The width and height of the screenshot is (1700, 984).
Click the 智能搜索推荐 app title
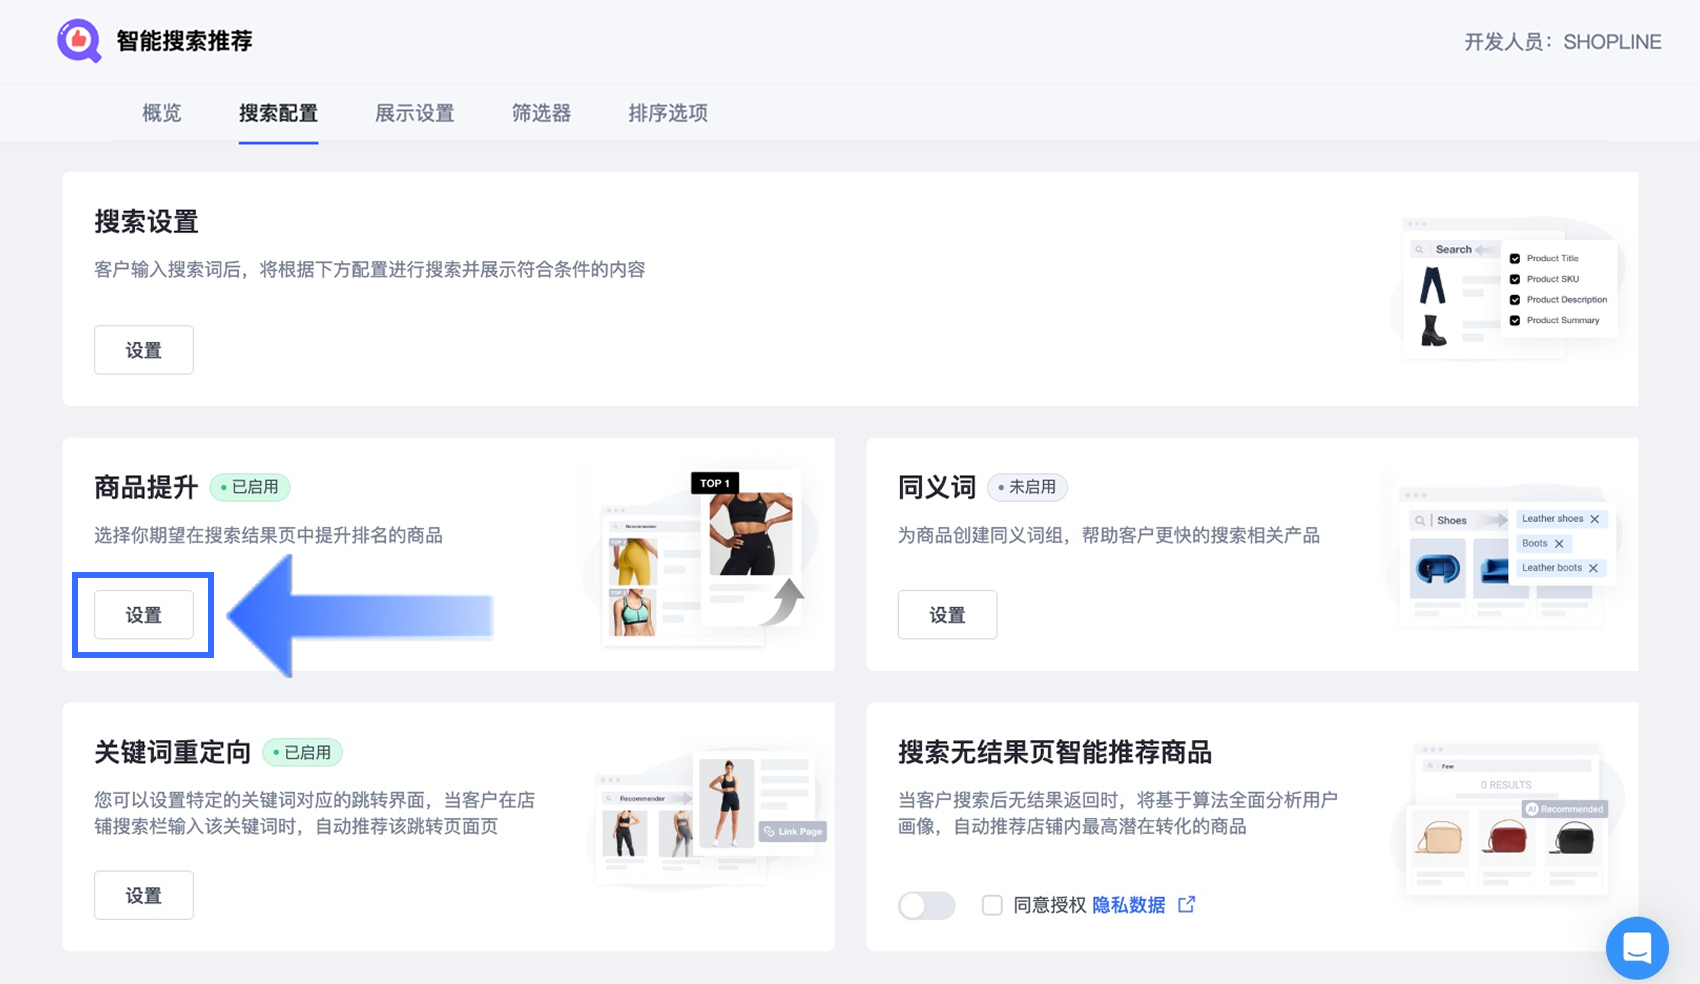click(x=185, y=41)
